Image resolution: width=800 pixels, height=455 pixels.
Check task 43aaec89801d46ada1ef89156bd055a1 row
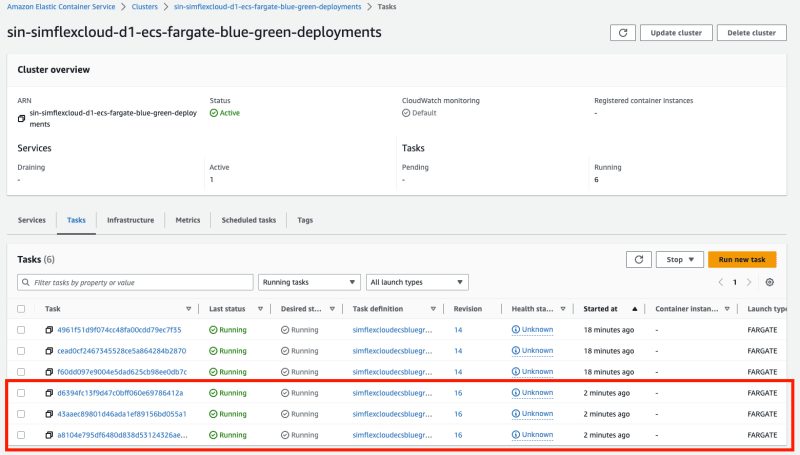[x=21, y=414]
